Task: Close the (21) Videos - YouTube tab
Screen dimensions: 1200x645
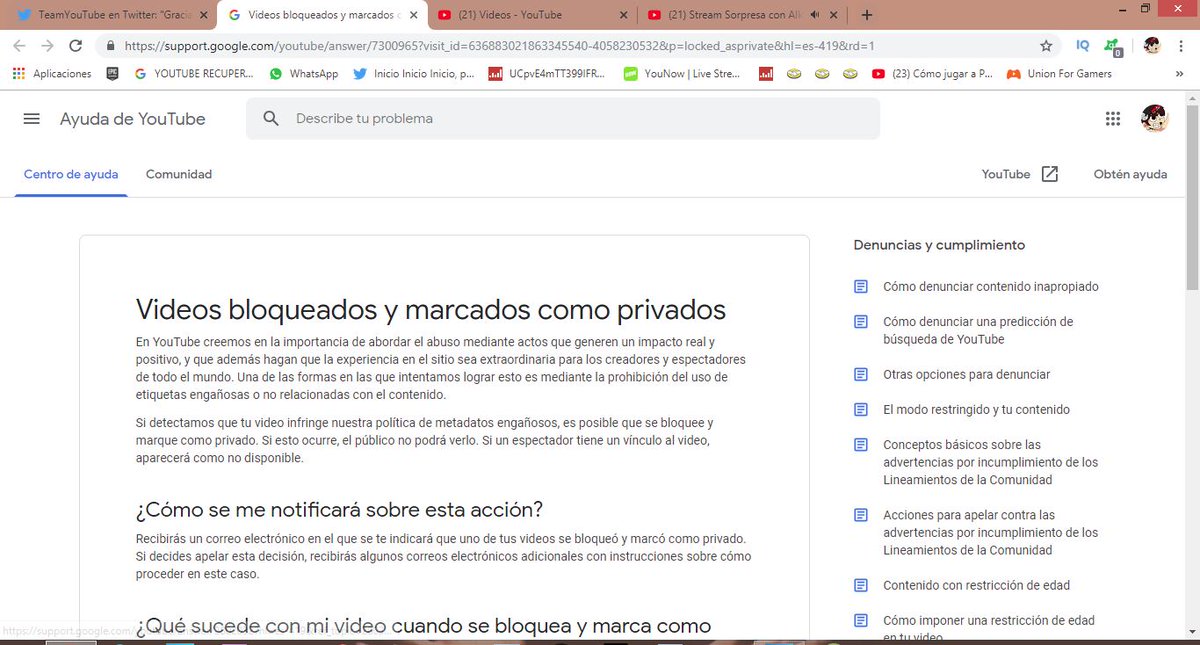Action: click(x=624, y=15)
